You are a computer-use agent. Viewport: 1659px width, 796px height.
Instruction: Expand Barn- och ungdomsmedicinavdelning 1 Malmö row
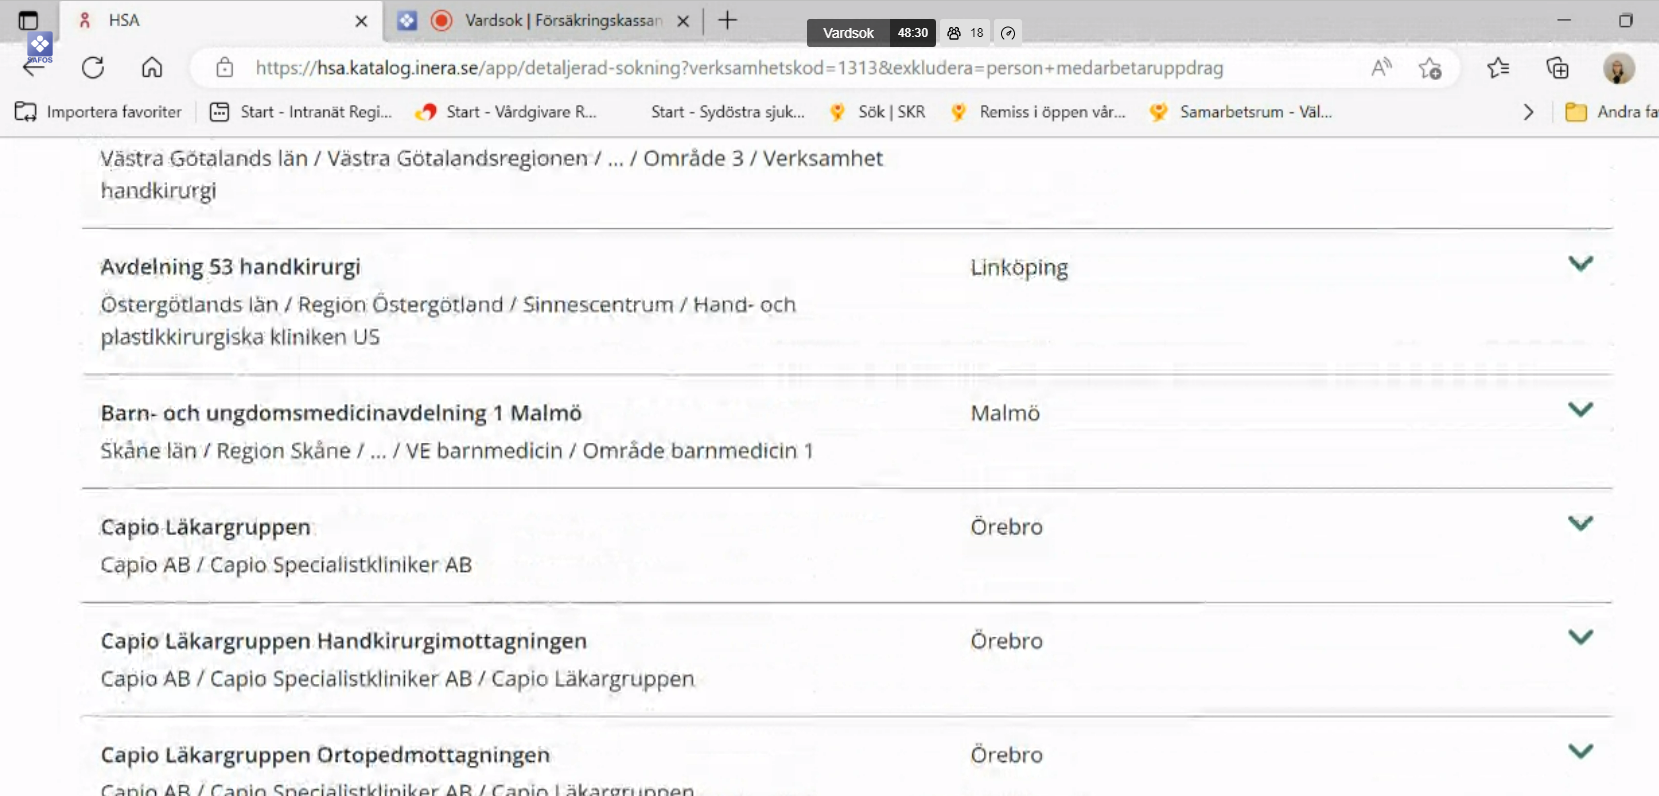(1580, 410)
